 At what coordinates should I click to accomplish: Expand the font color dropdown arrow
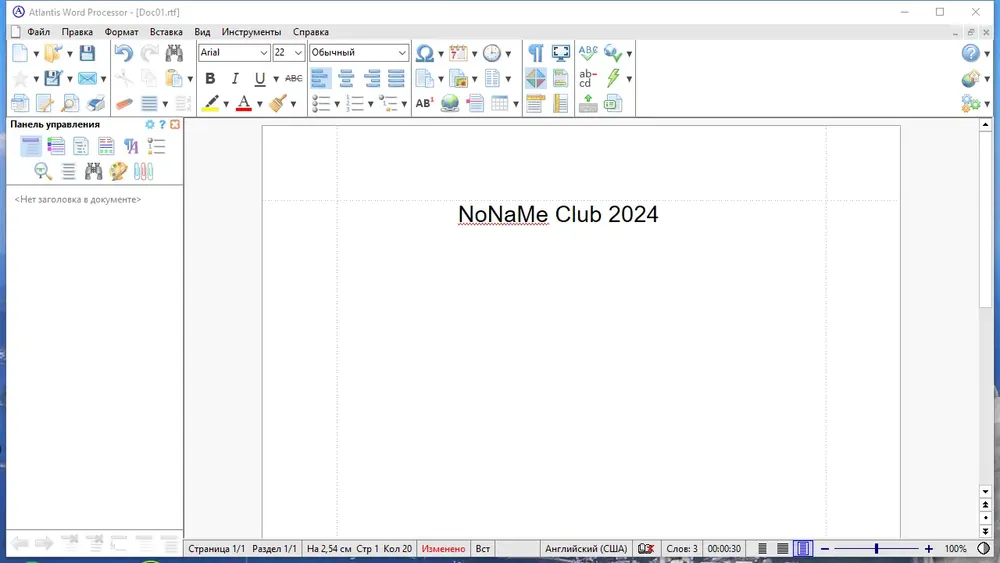260,104
